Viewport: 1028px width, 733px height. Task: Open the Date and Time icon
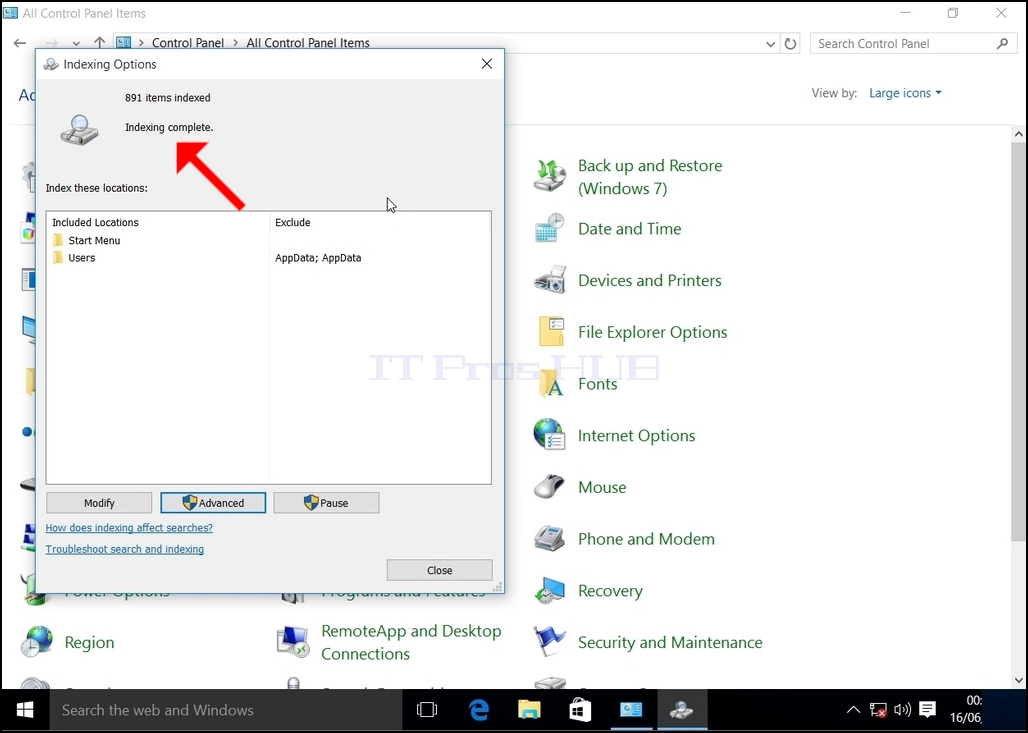point(549,228)
